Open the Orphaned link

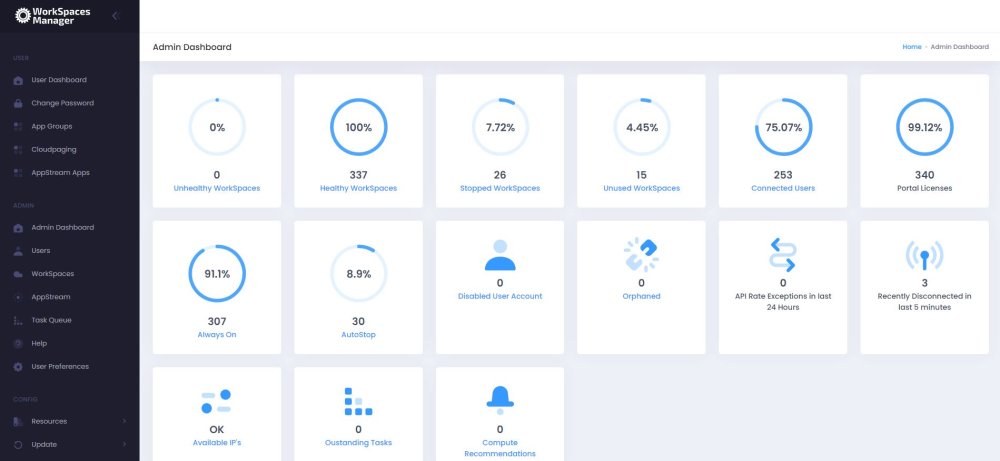click(x=642, y=296)
